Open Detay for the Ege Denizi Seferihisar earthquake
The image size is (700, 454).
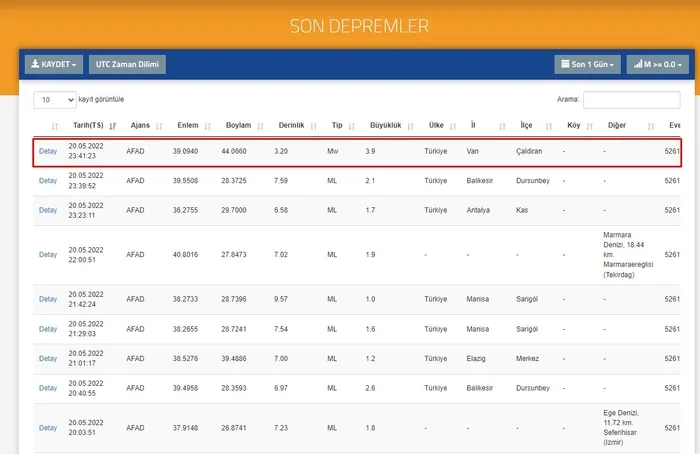click(48, 428)
